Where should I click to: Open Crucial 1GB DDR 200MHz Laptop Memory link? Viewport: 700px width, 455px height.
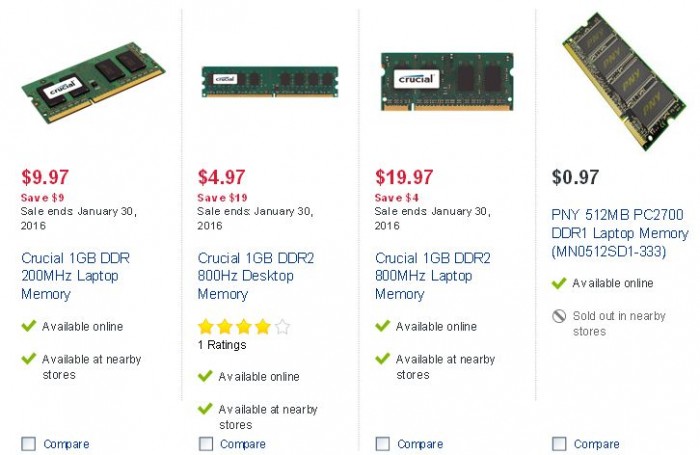click(x=75, y=276)
